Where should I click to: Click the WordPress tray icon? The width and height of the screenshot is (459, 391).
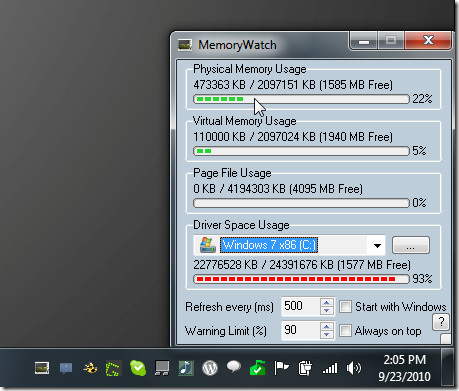point(210,368)
